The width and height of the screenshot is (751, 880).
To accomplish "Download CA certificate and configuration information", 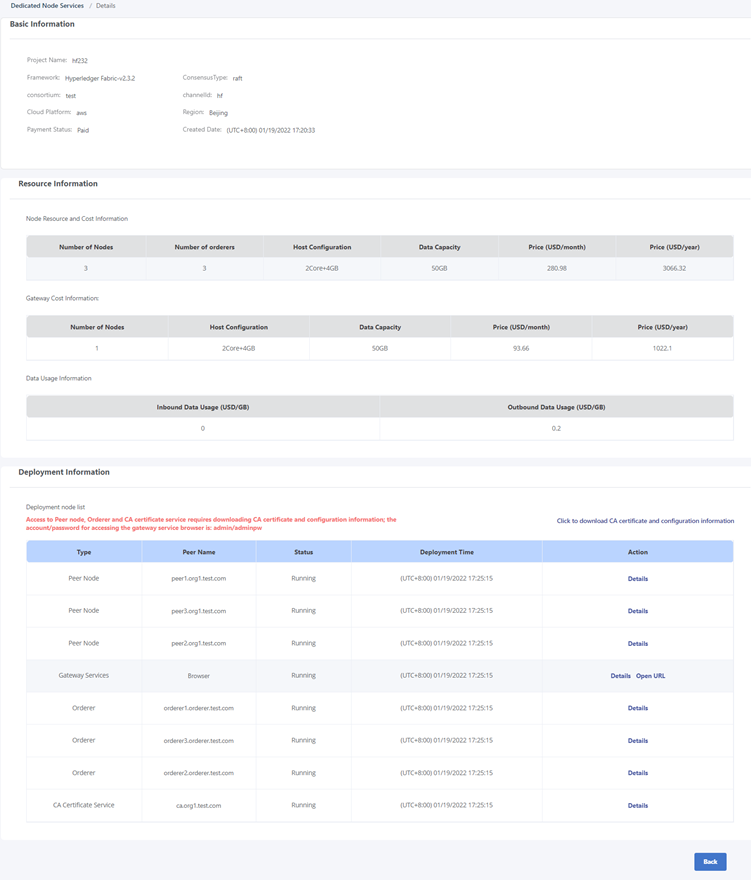I will [x=645, y=521].
